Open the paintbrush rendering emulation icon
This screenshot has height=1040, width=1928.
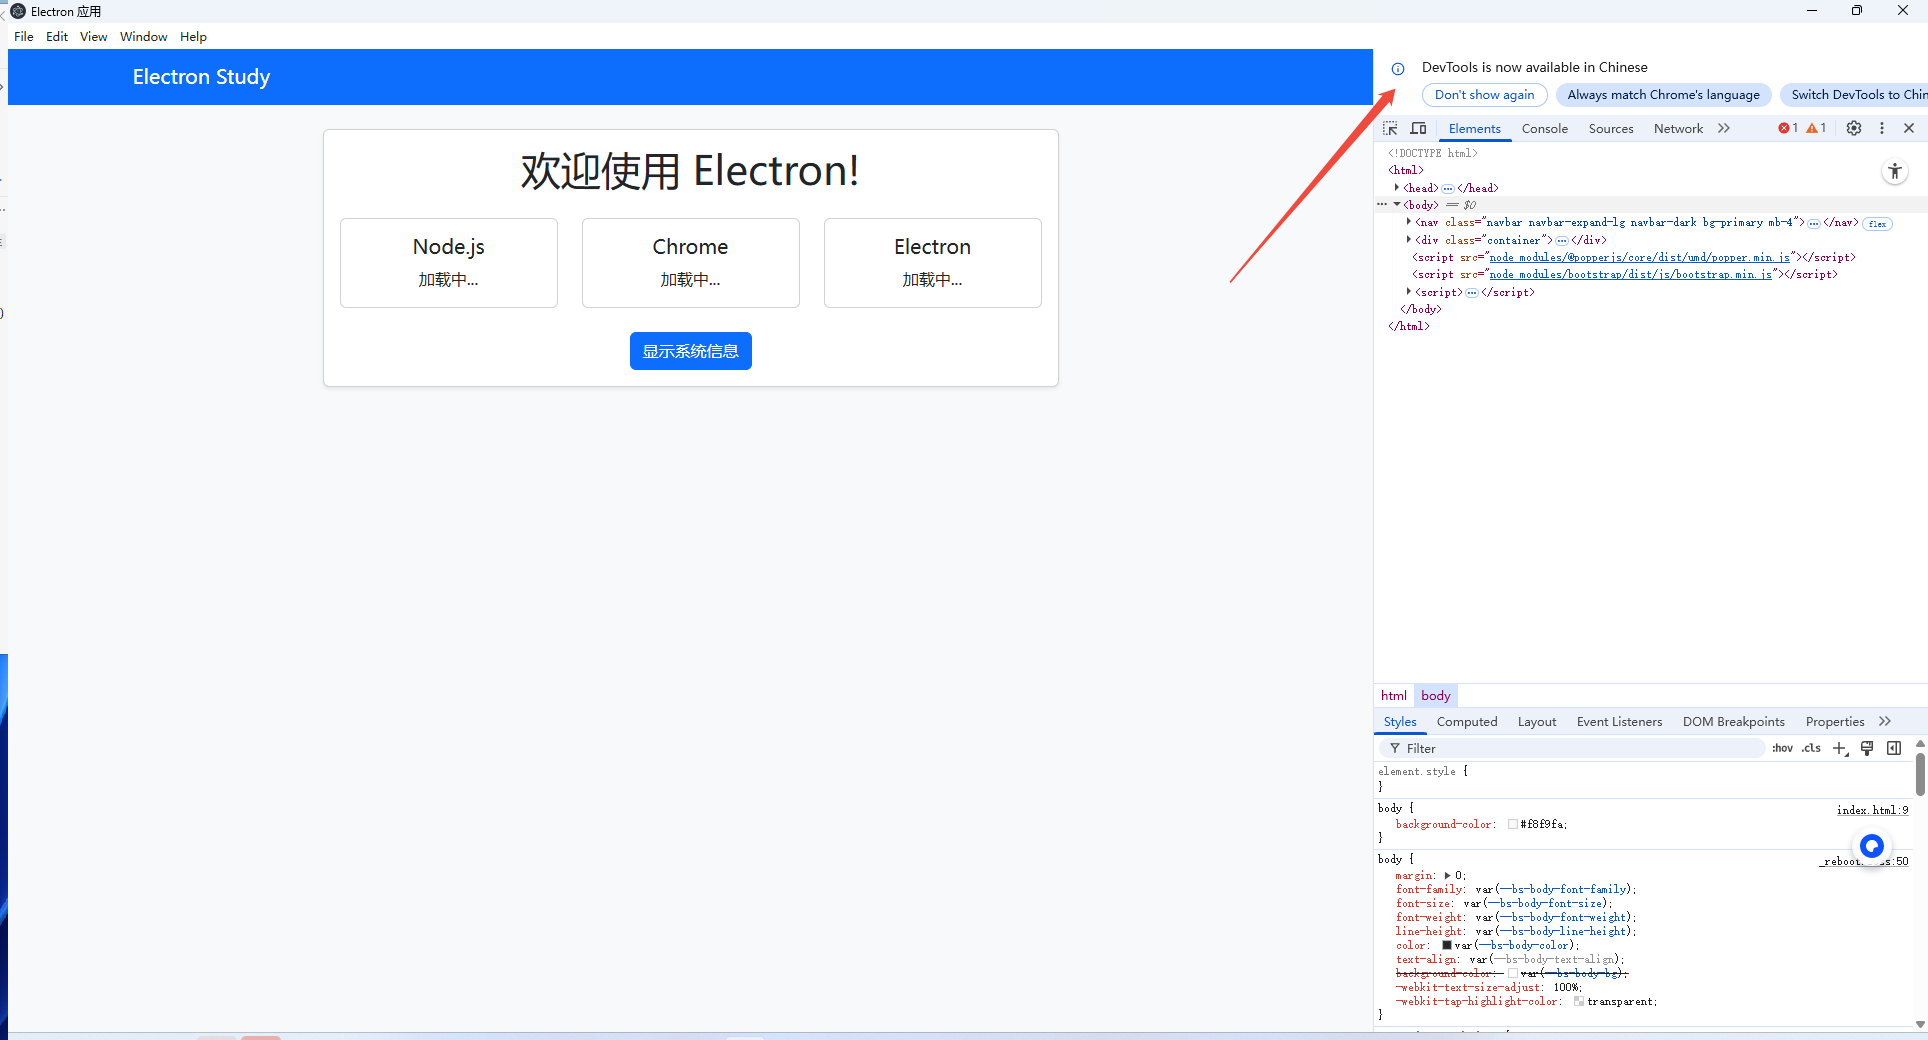pos(1867,748)
